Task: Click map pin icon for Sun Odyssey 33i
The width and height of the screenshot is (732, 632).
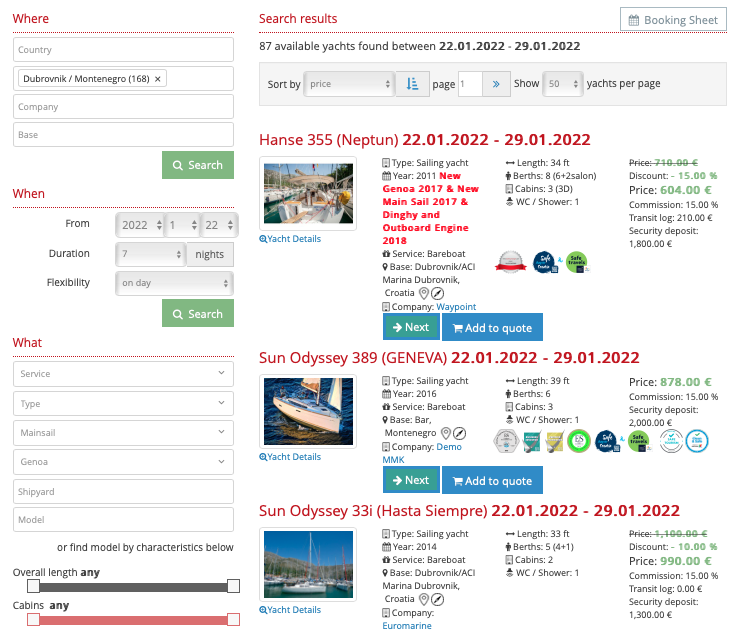Action: (424, 599)
